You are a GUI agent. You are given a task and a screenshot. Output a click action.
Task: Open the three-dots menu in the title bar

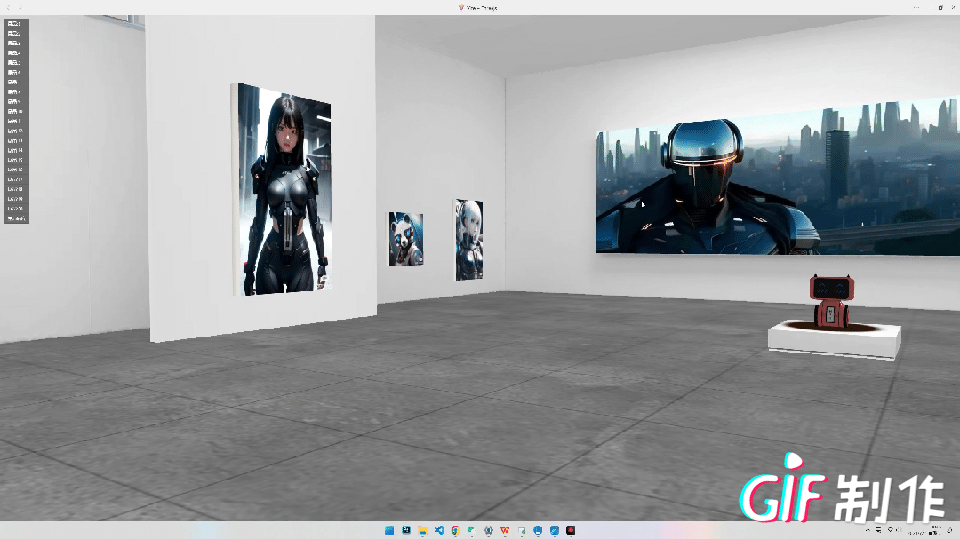(x=917, y=7)
